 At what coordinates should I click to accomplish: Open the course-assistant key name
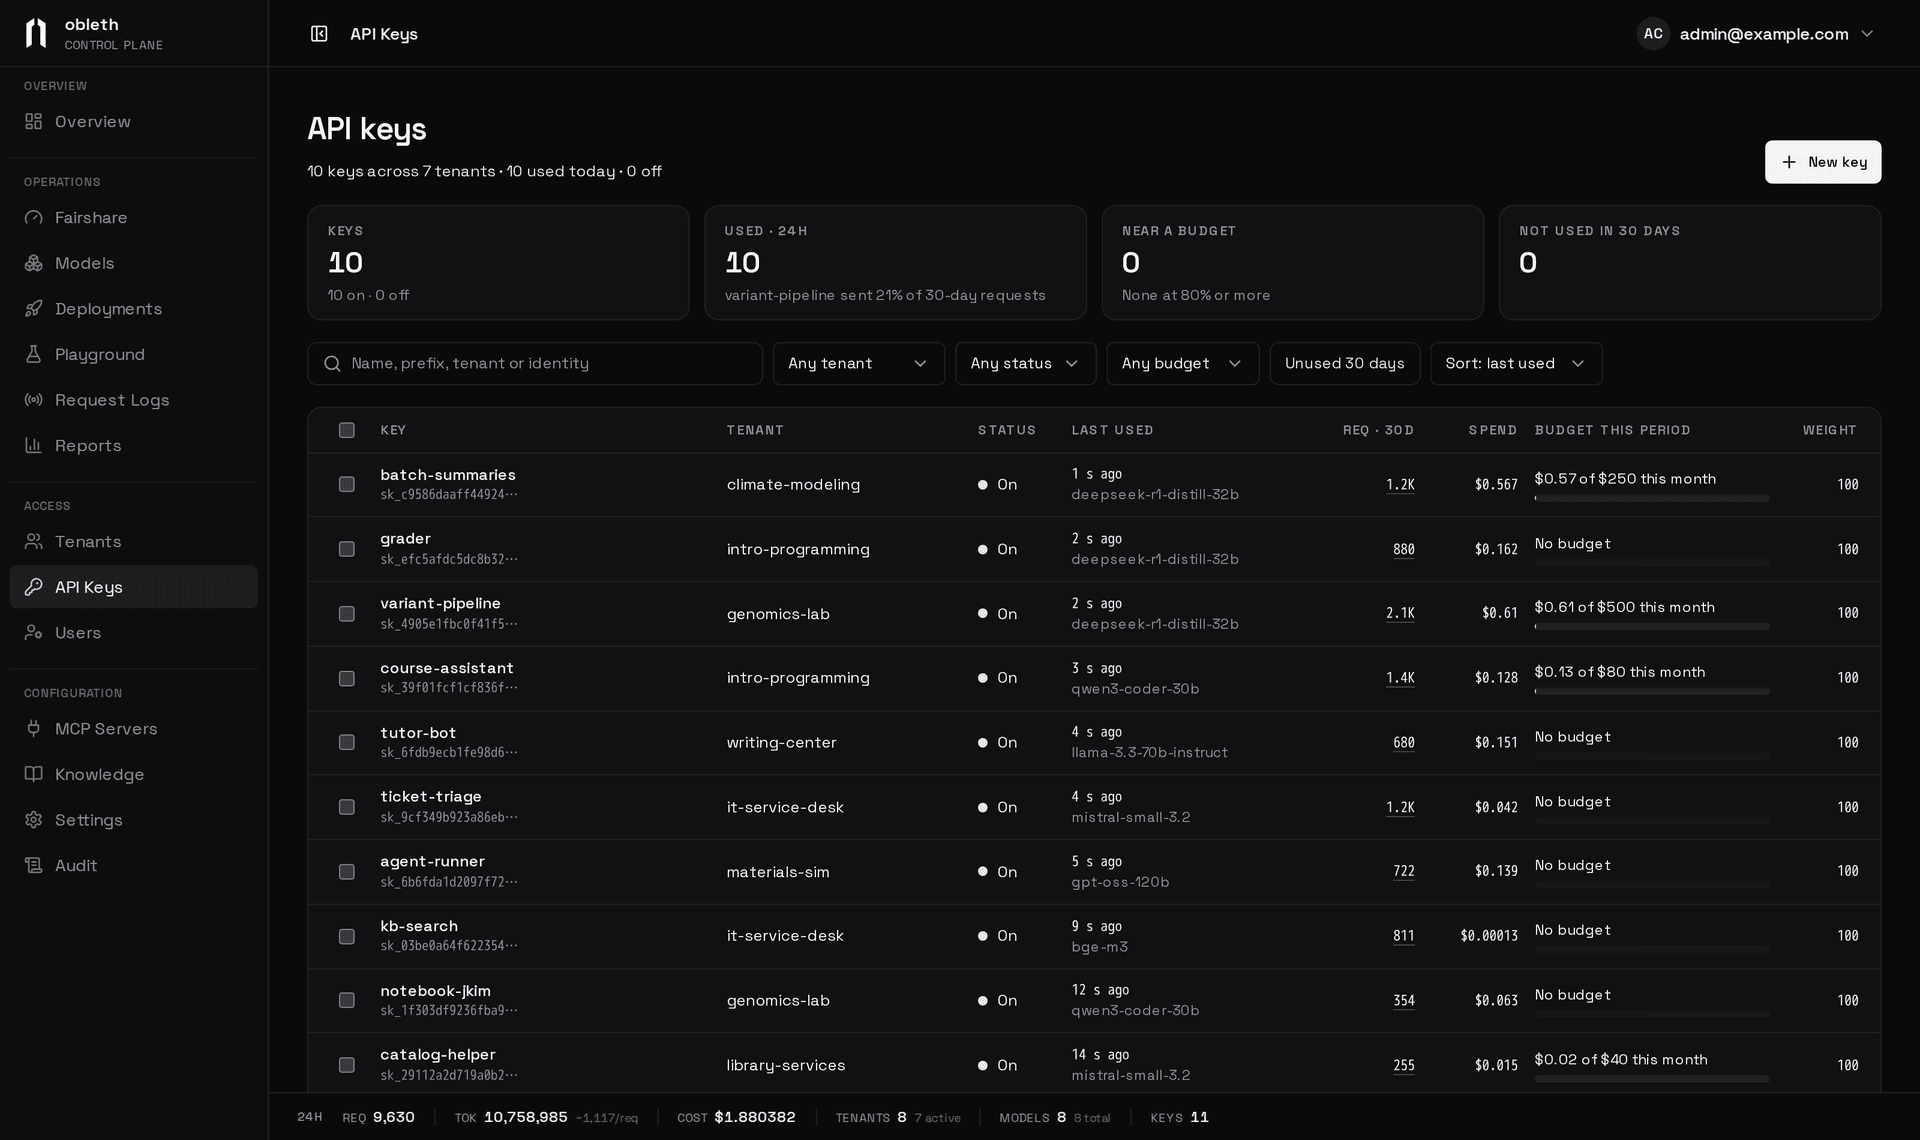click(x=446, y=668)
